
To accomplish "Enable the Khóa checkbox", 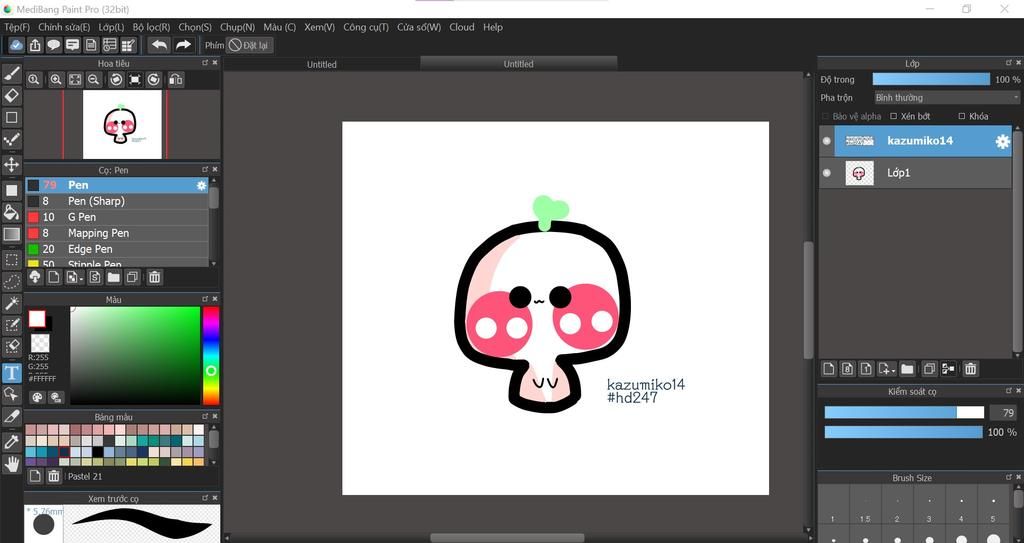I will [x=962, y=116].
